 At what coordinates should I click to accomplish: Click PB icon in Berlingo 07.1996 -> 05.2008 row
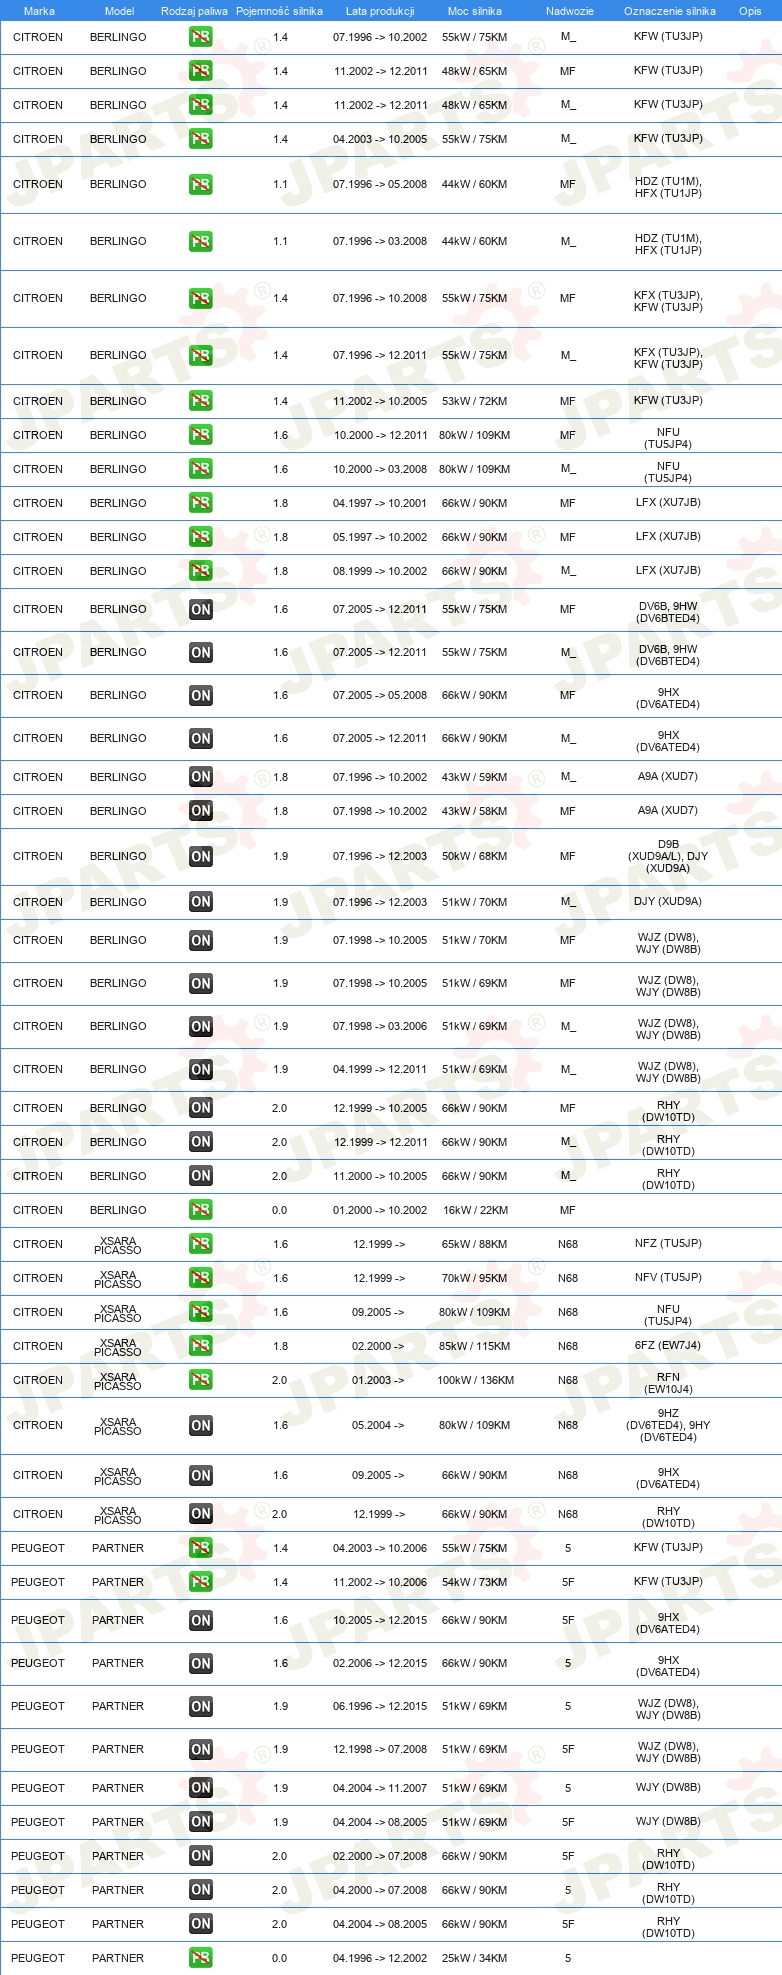(201, 184)
